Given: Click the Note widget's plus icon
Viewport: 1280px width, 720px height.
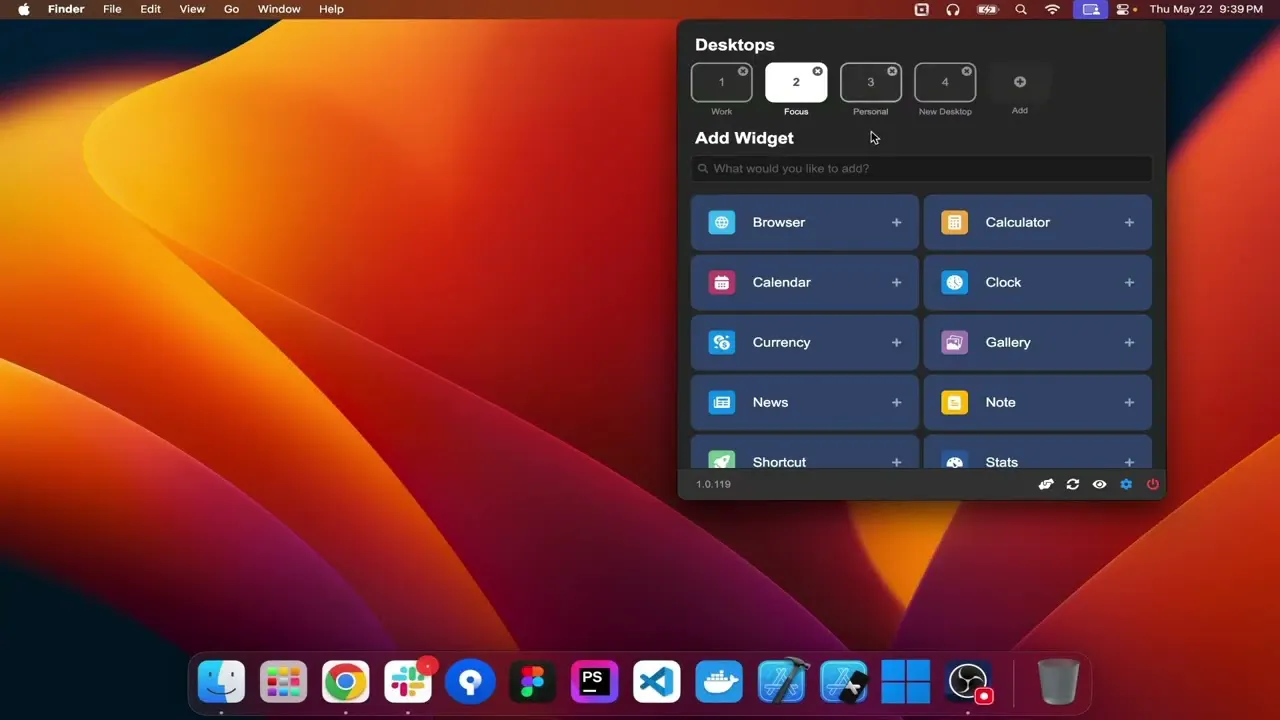Looking at the screenshot, I should click(1129, 402).
